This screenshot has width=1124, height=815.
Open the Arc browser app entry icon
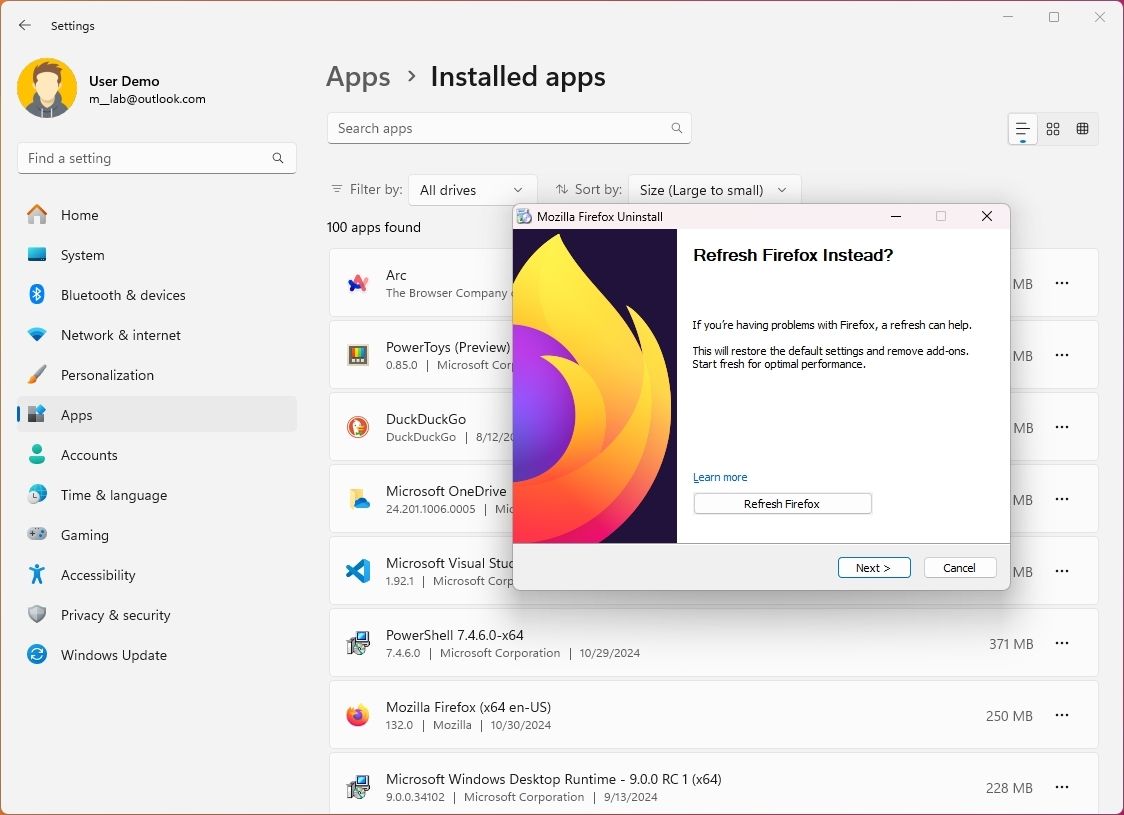(358, 283)
